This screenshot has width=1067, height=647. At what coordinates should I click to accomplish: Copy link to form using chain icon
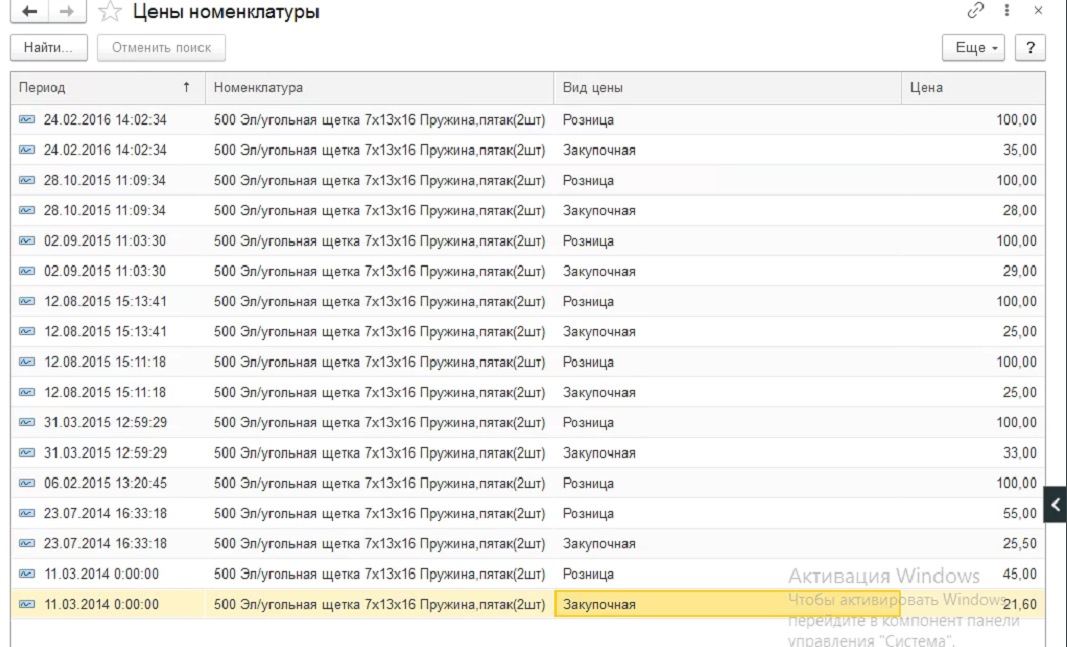(975, 10)
